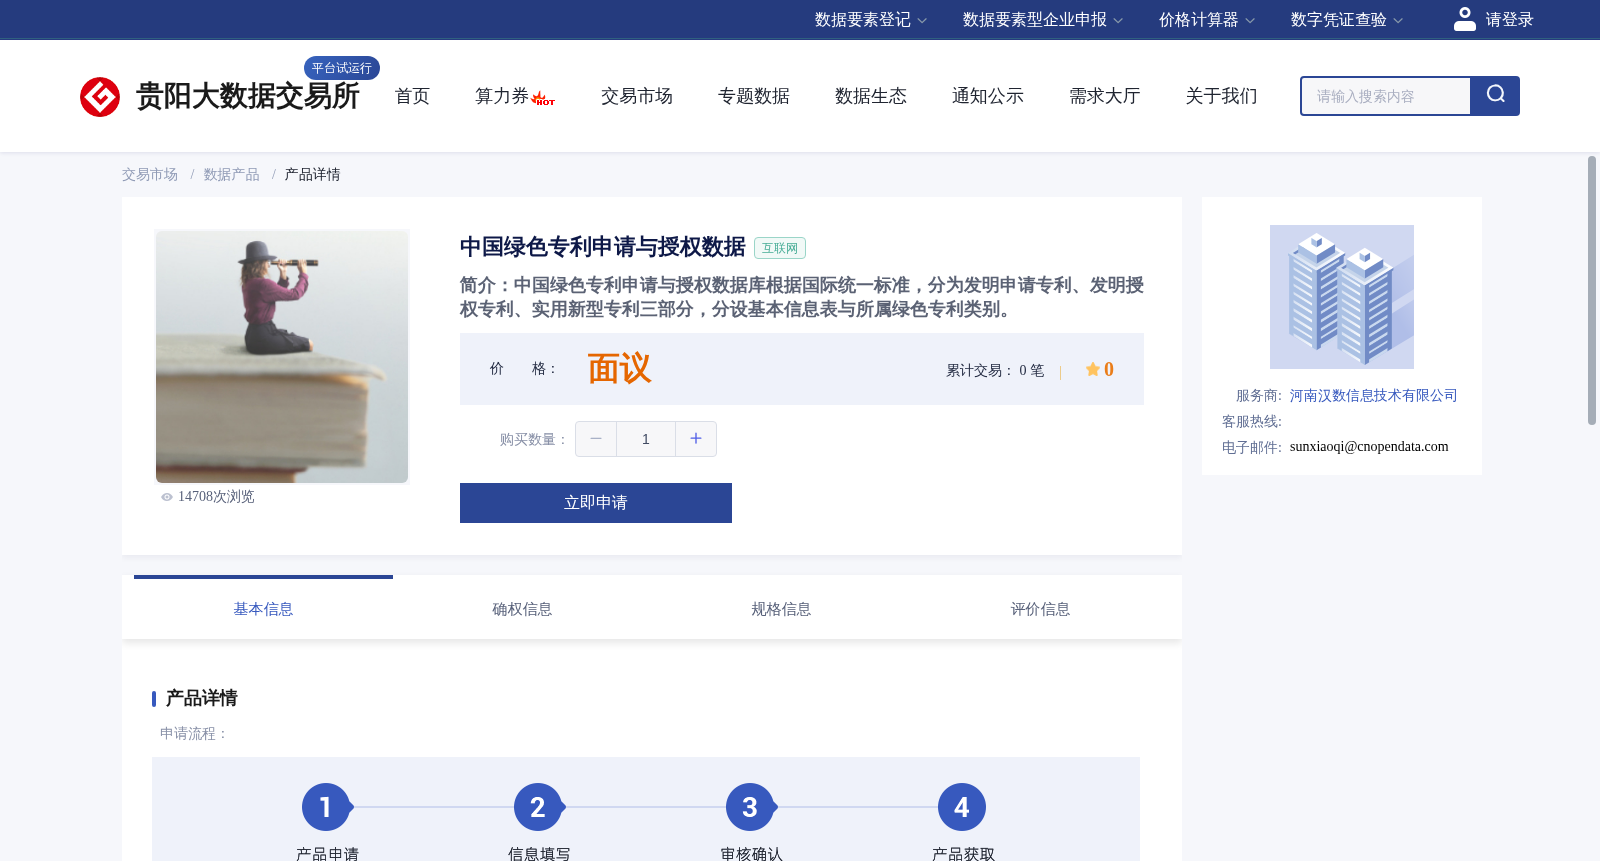
Task: Click 数据产品 breadcrumb link
Action: coord(231,175)
